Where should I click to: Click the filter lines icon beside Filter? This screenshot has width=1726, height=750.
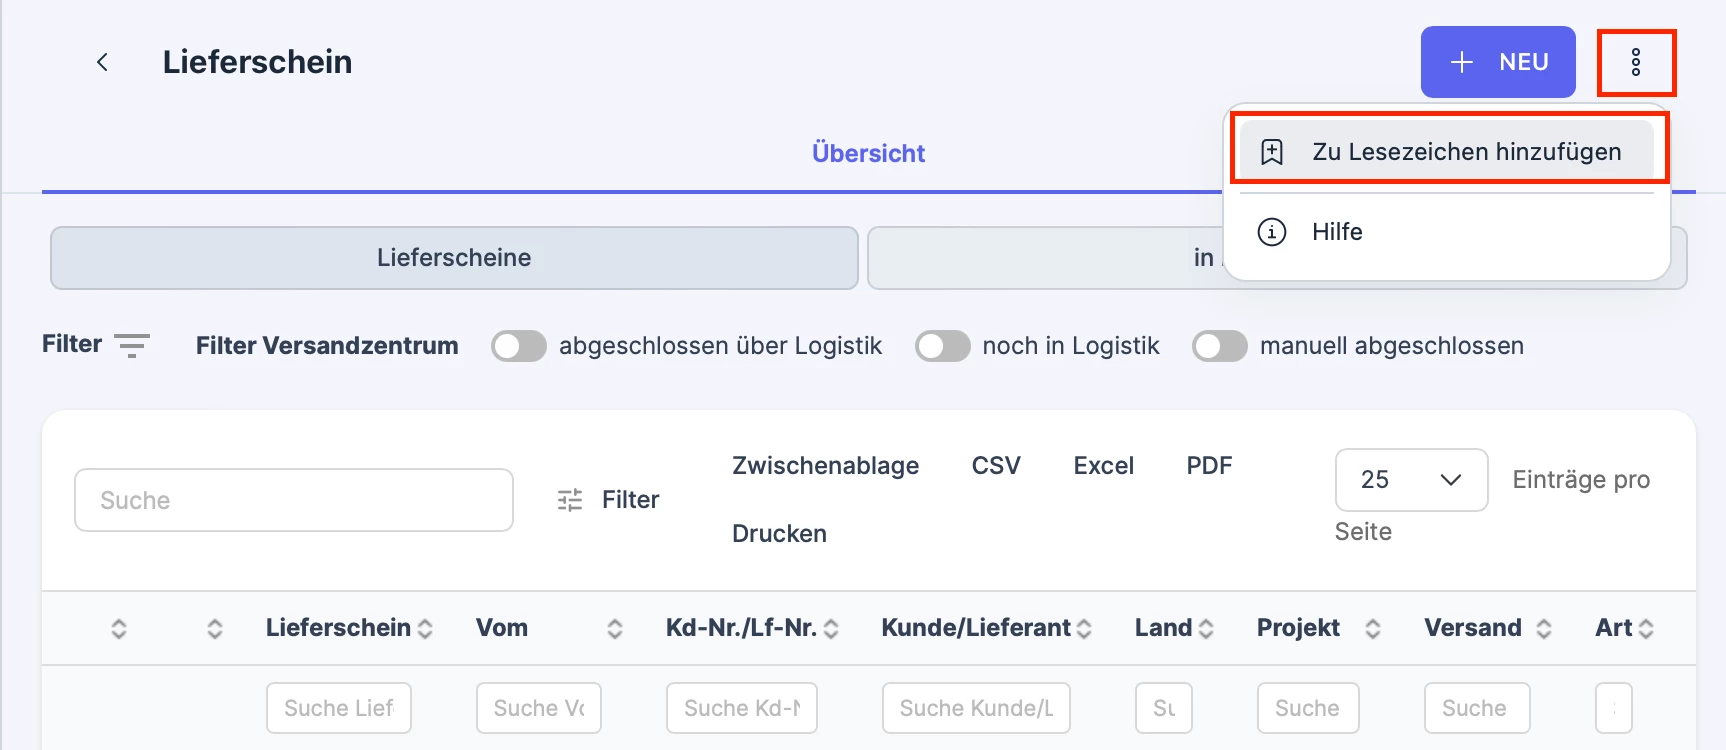(x=132, y=346)
